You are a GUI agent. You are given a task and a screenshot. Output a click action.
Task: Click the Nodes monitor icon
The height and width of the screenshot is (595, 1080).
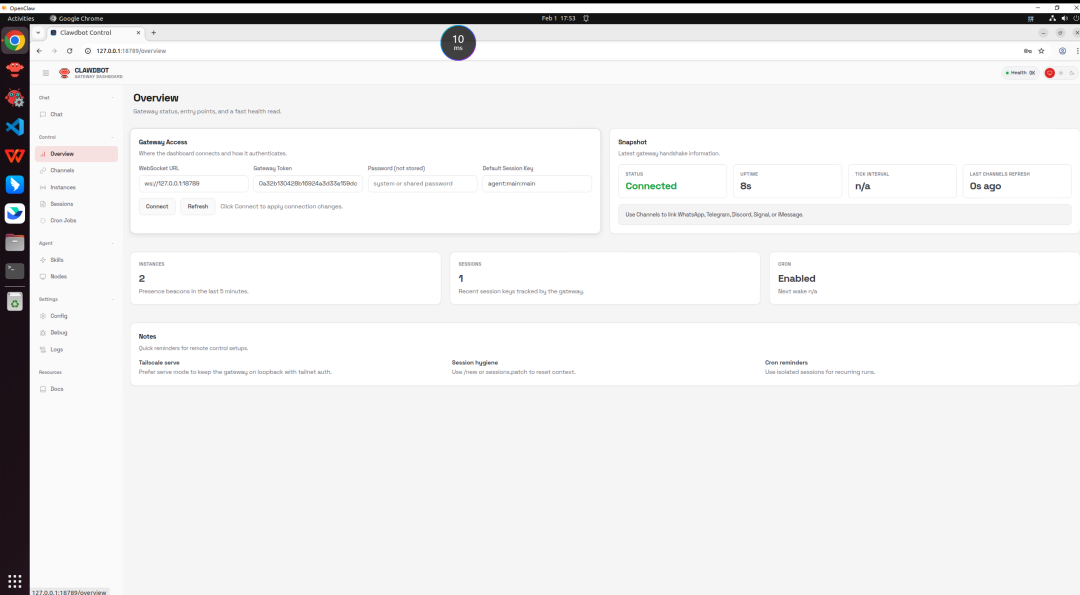43,276
